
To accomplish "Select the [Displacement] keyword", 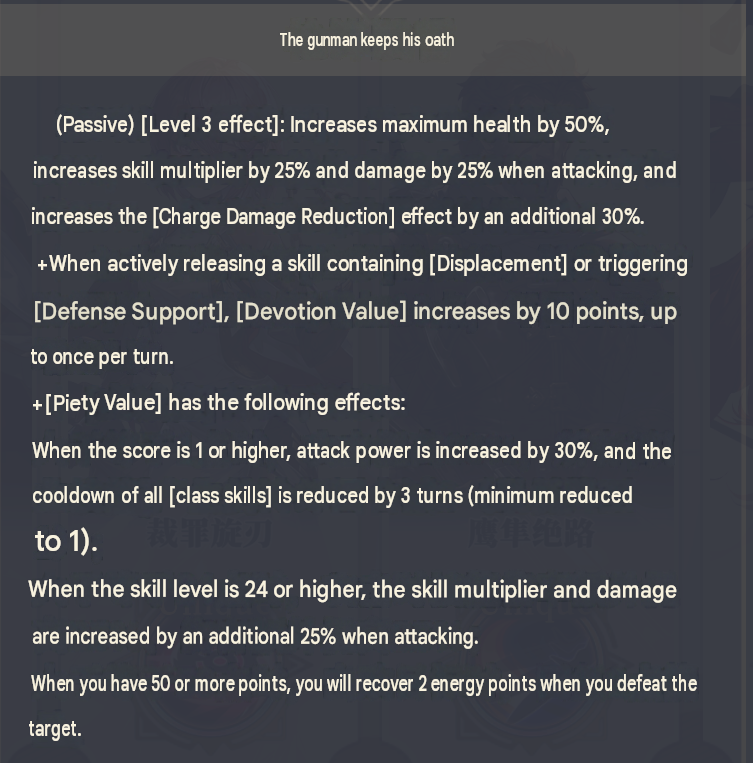I will (x=498, y=264).
